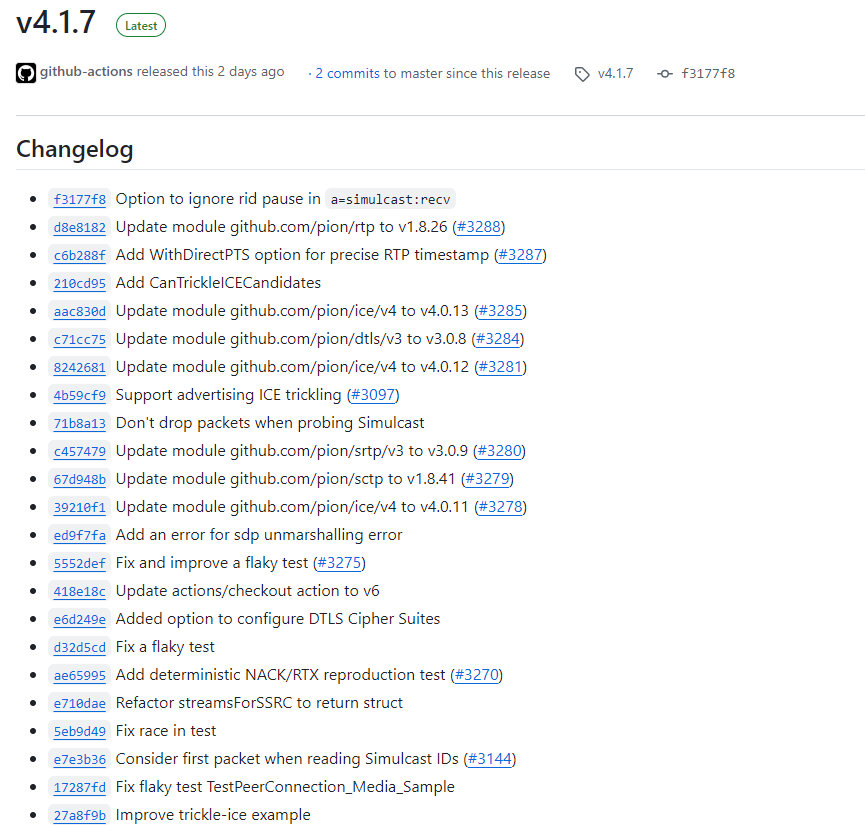Open commit ed9f7fa
This screenshot has width=865, height=827.
(79, 536)
